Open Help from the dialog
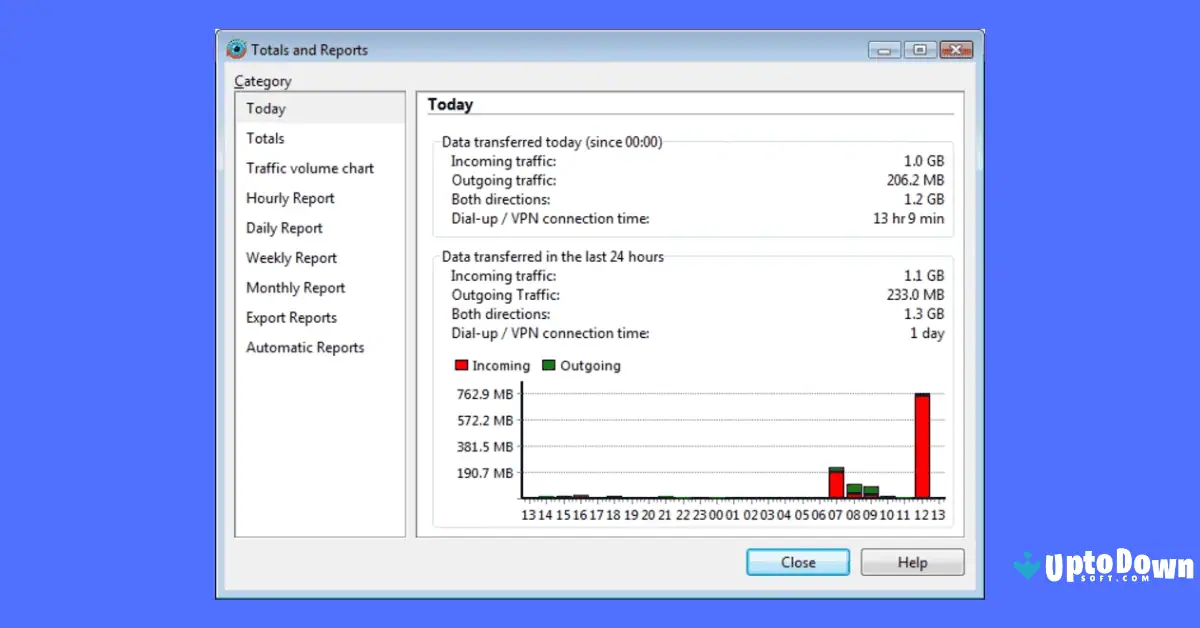 [911, 561]
